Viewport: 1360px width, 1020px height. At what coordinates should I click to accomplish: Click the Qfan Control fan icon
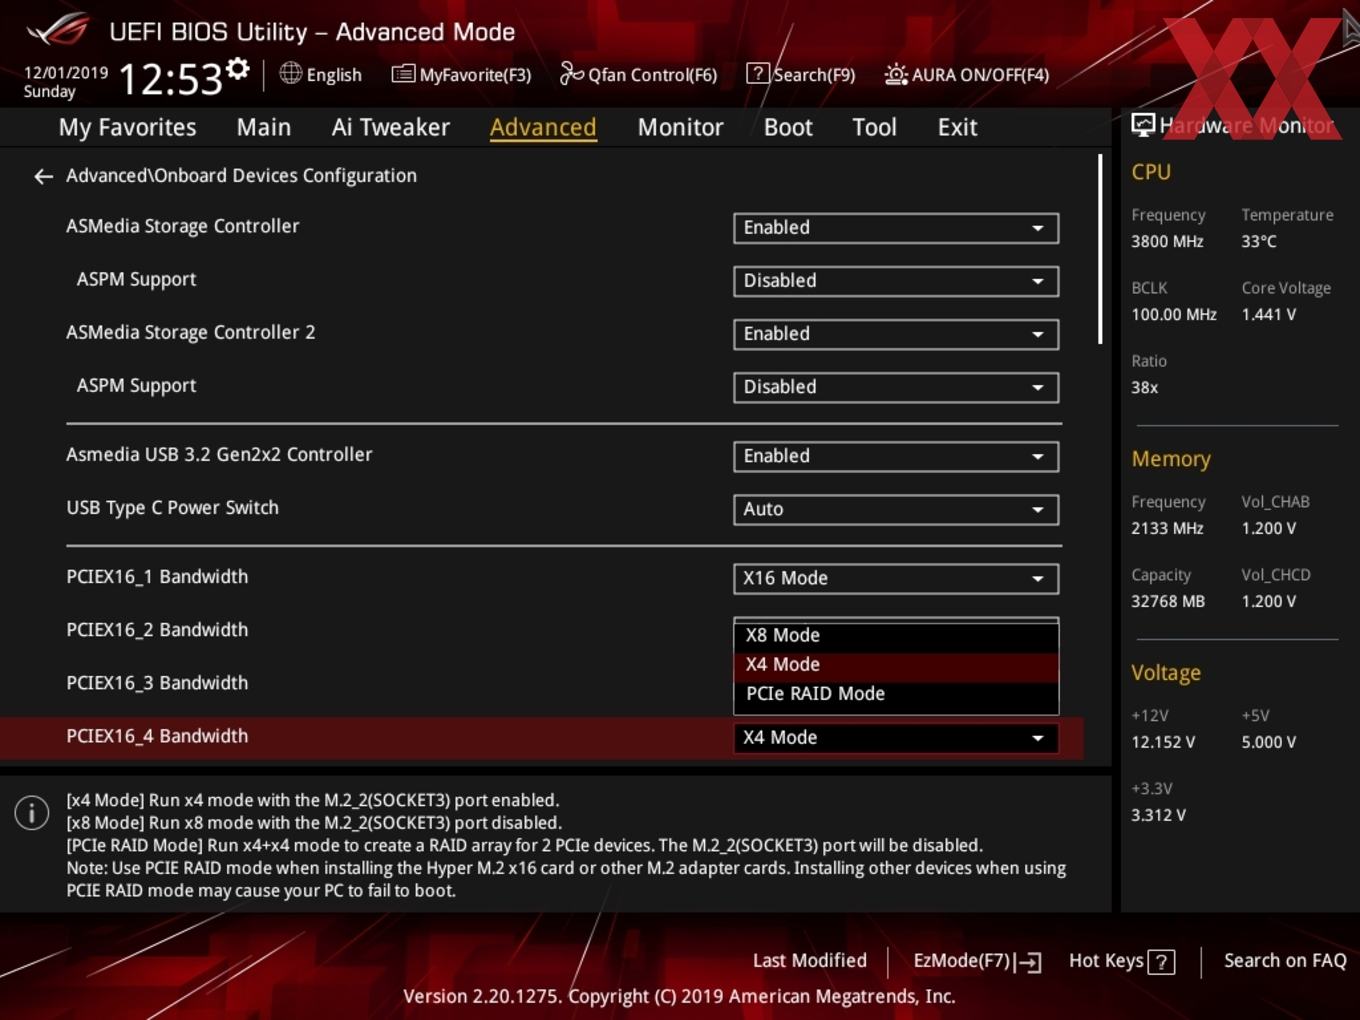click(571, 73)
